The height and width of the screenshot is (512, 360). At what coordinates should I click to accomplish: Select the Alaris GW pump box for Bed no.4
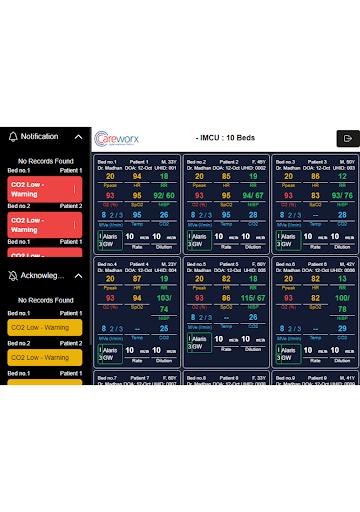click(110, 354)
